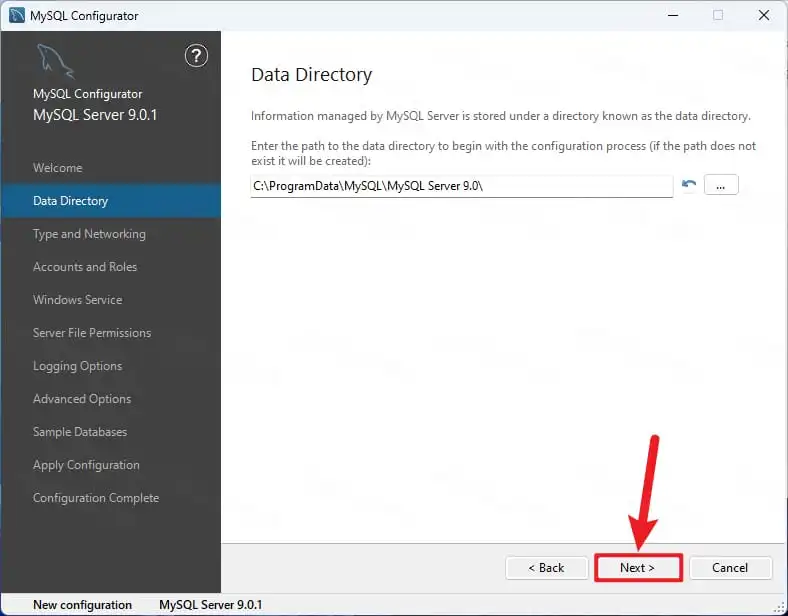788x616 pixels.
Task: Minimize the MySQL Configurator window
Action: (x=673, y=15)
